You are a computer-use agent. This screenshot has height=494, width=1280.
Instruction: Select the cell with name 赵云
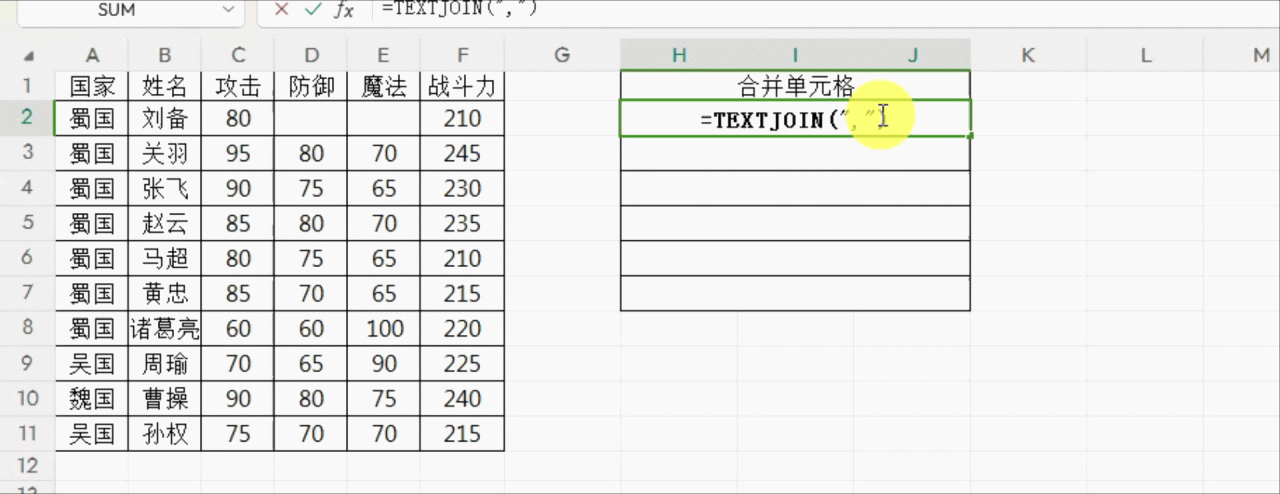coord(165,224)
